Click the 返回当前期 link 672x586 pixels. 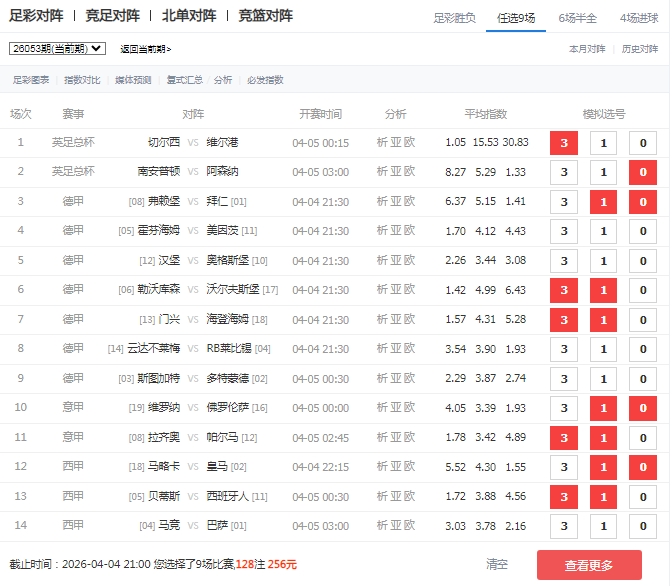[145, 49]
